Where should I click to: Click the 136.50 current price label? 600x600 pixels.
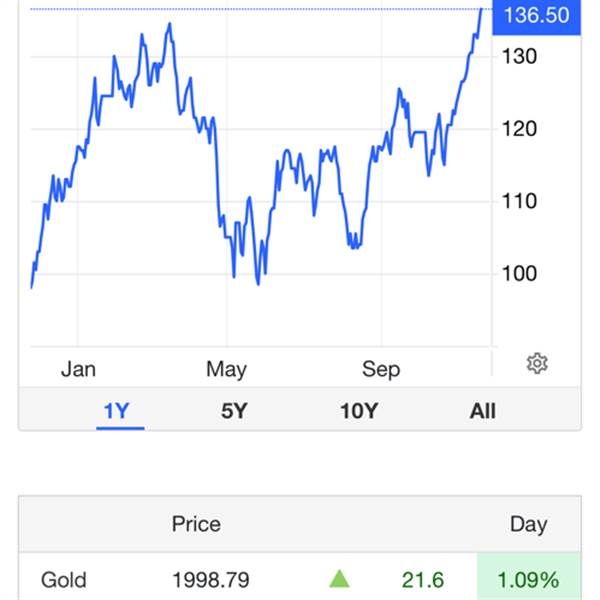click(x=536, y=16)
